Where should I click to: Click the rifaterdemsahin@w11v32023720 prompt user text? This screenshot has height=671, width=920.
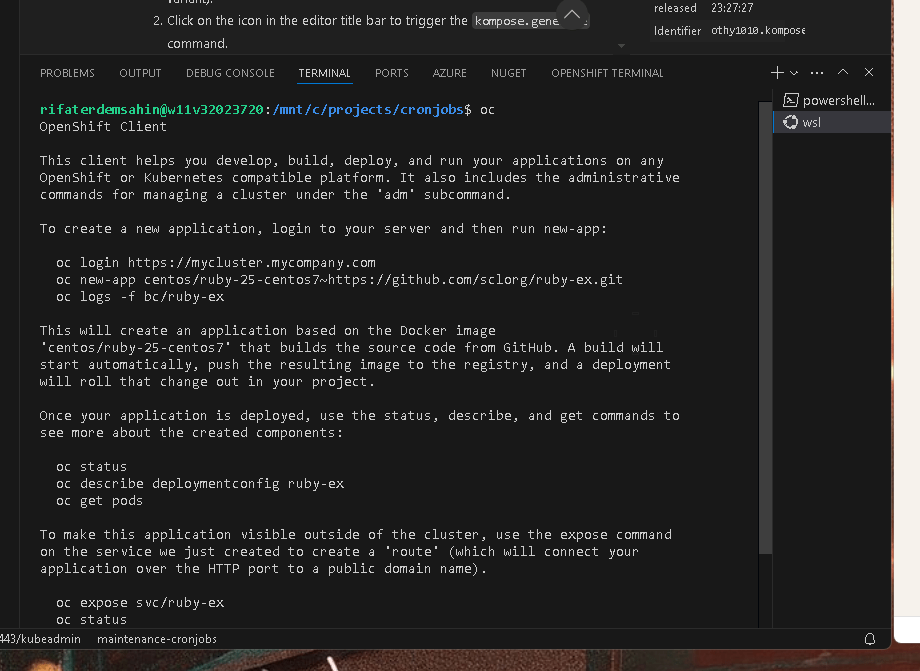tap(151, 110)
